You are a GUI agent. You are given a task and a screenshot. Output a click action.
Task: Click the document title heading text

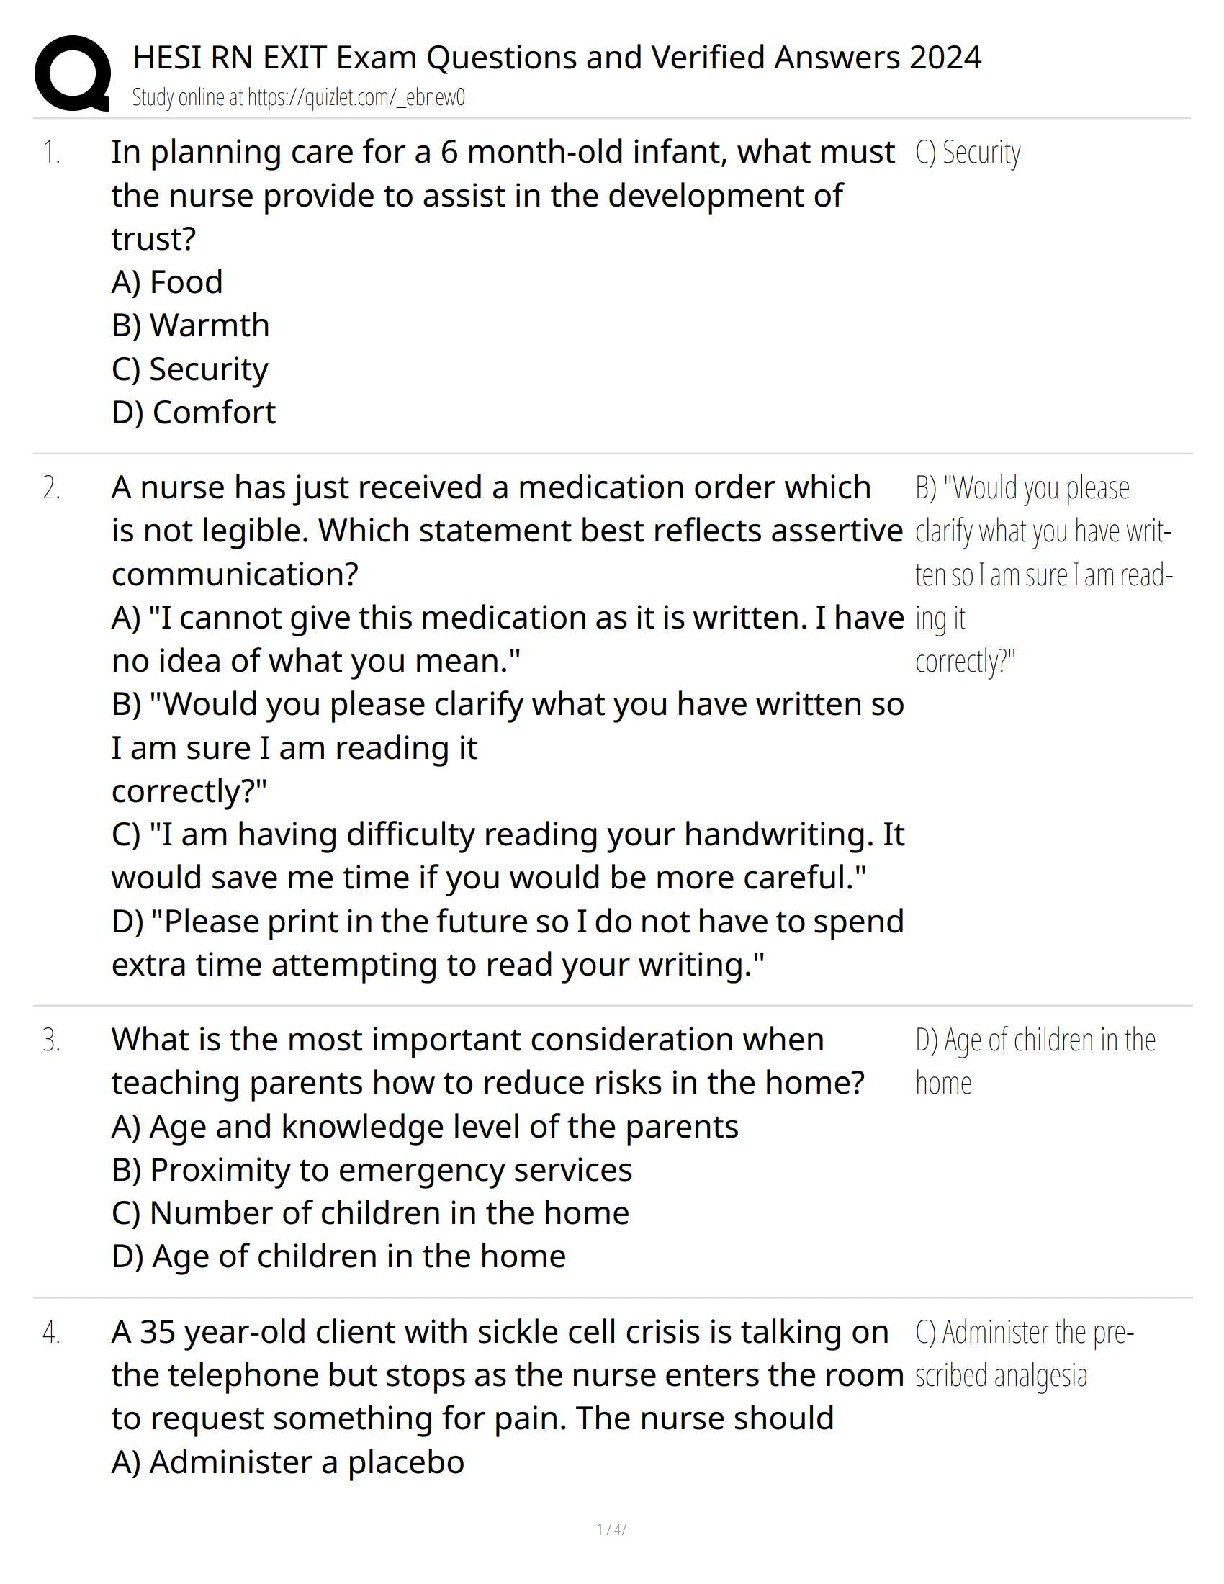pyautogui.click(x=556, y=57)
